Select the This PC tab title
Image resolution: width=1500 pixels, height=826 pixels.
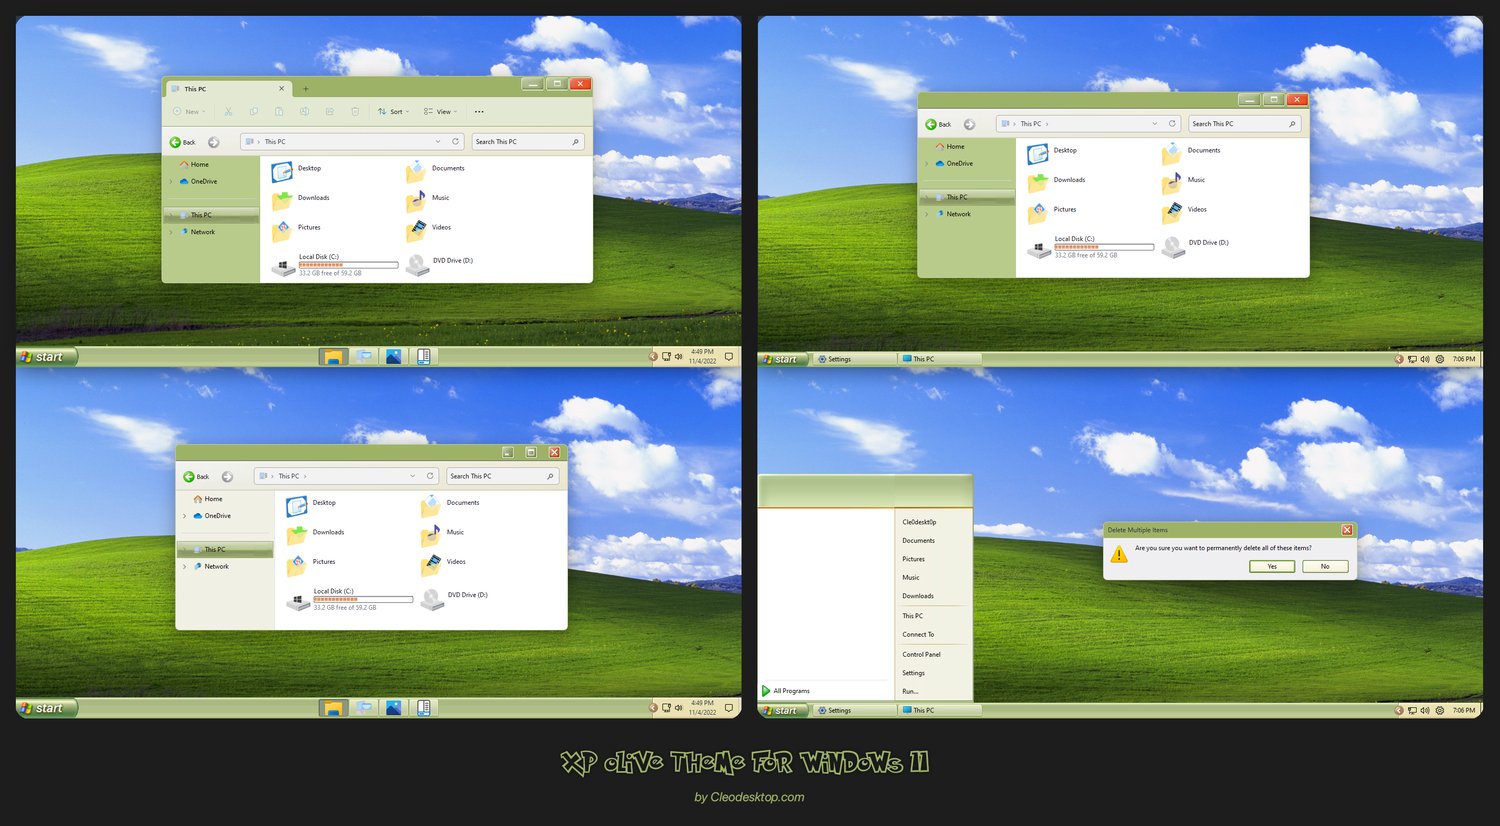tap(195, 89)
